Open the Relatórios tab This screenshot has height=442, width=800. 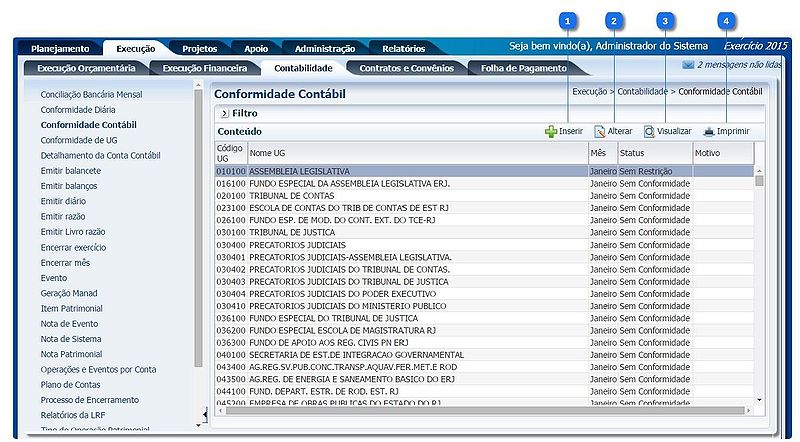[x=402, y=48]
